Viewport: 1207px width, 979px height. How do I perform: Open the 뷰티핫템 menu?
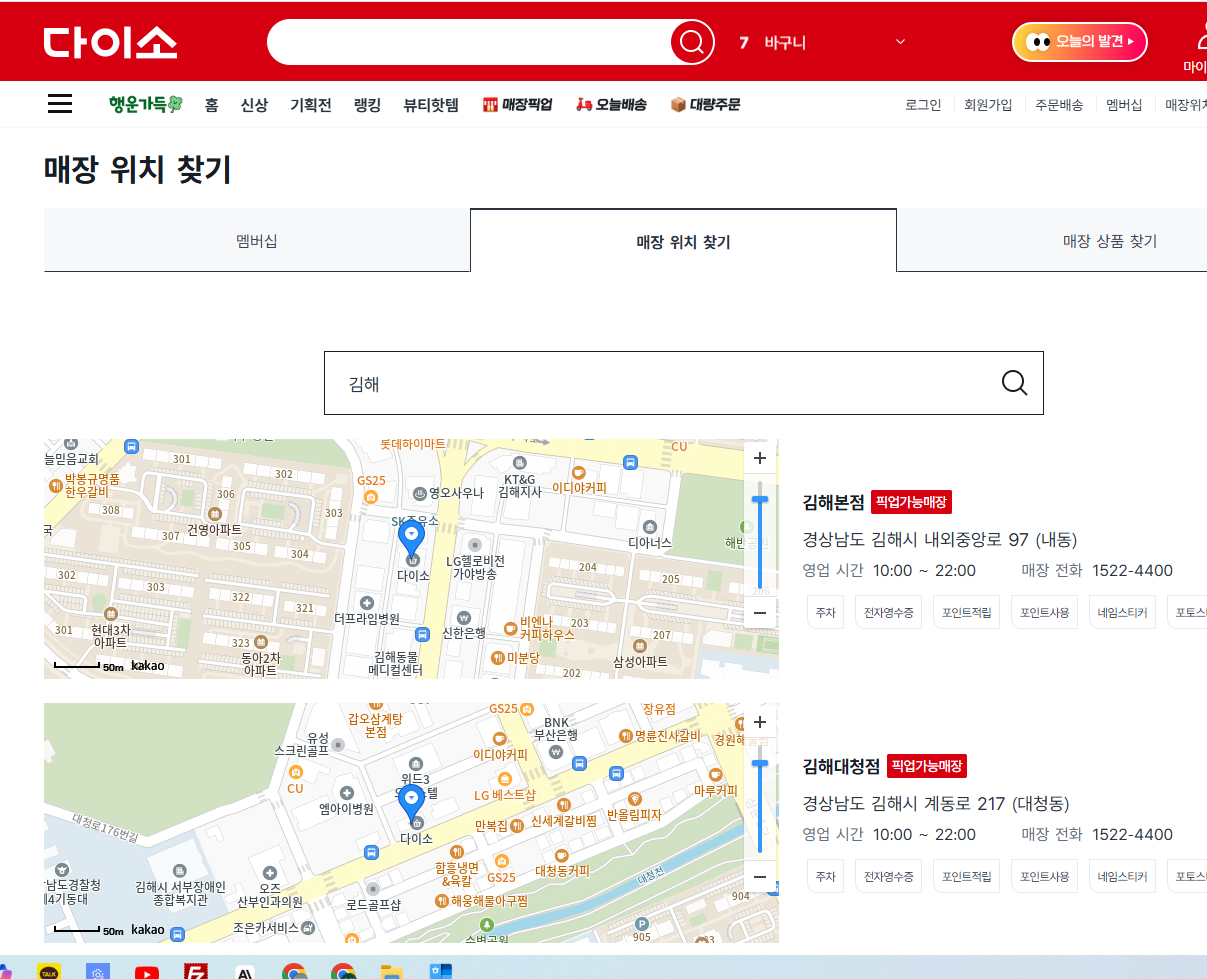[431, 104]
